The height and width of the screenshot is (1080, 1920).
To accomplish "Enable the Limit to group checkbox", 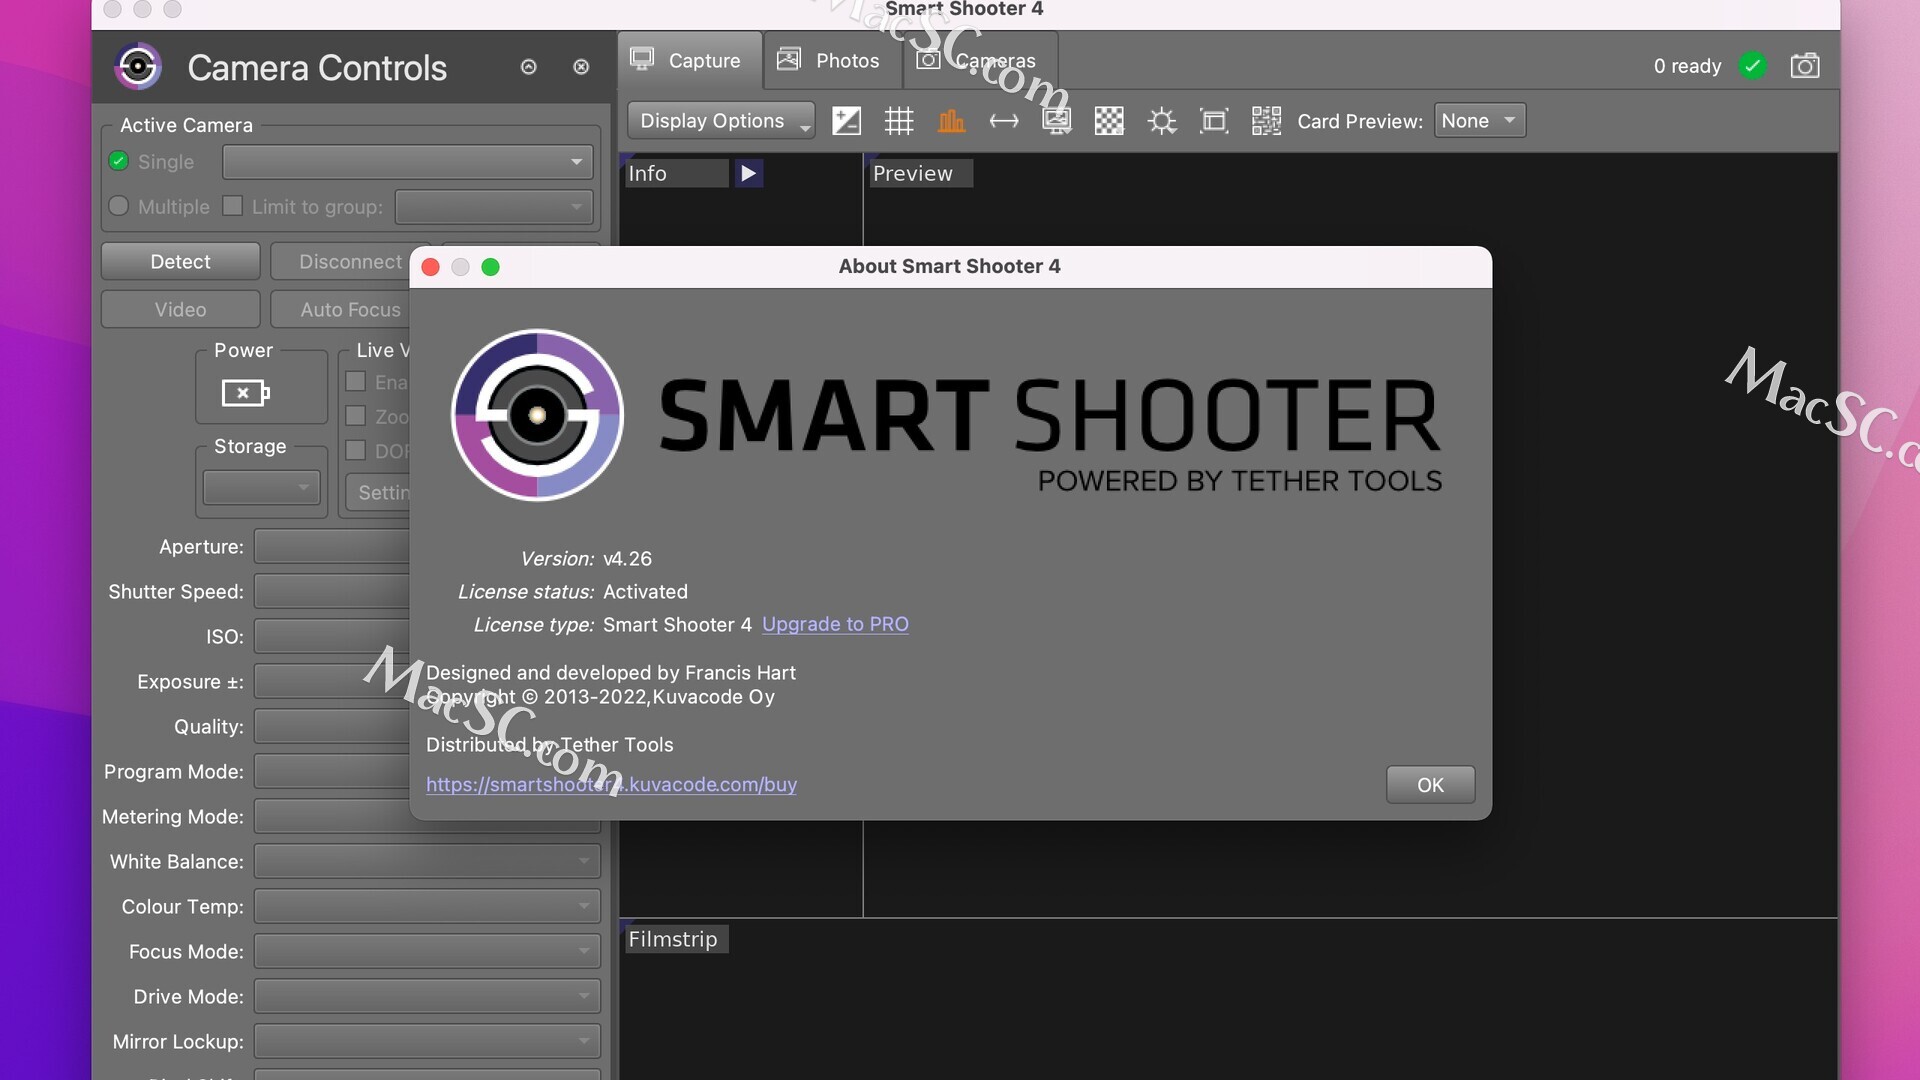I will coord(234,205).
